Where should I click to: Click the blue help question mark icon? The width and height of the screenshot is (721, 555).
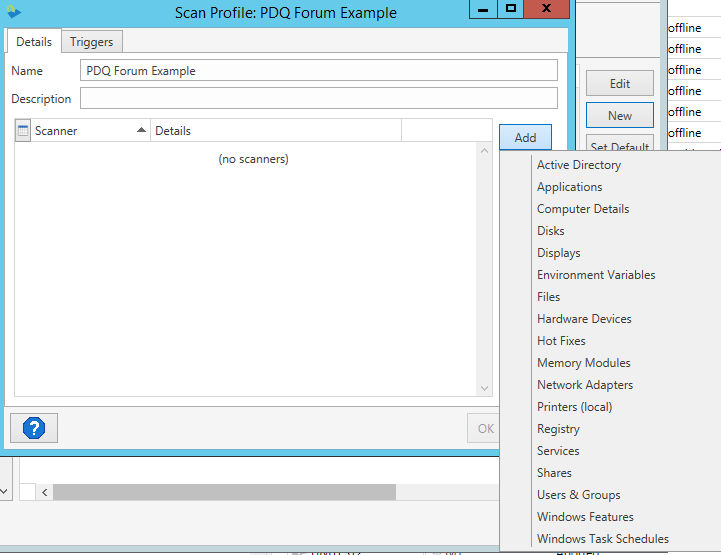pyautogui.click(x=34, y=428)
